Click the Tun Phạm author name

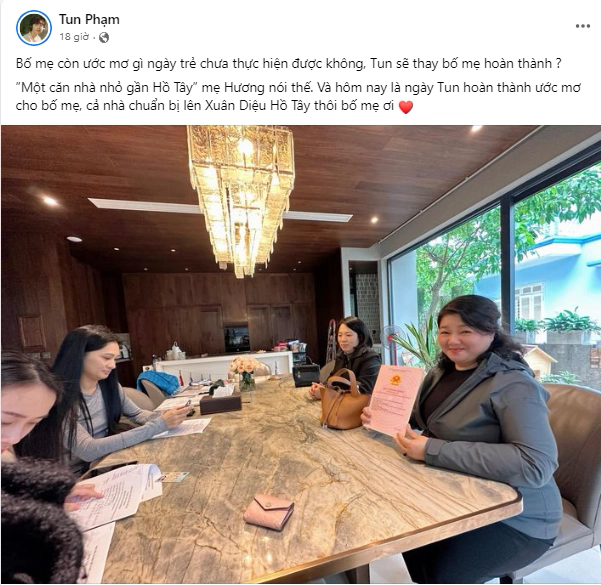pos(89,19)
